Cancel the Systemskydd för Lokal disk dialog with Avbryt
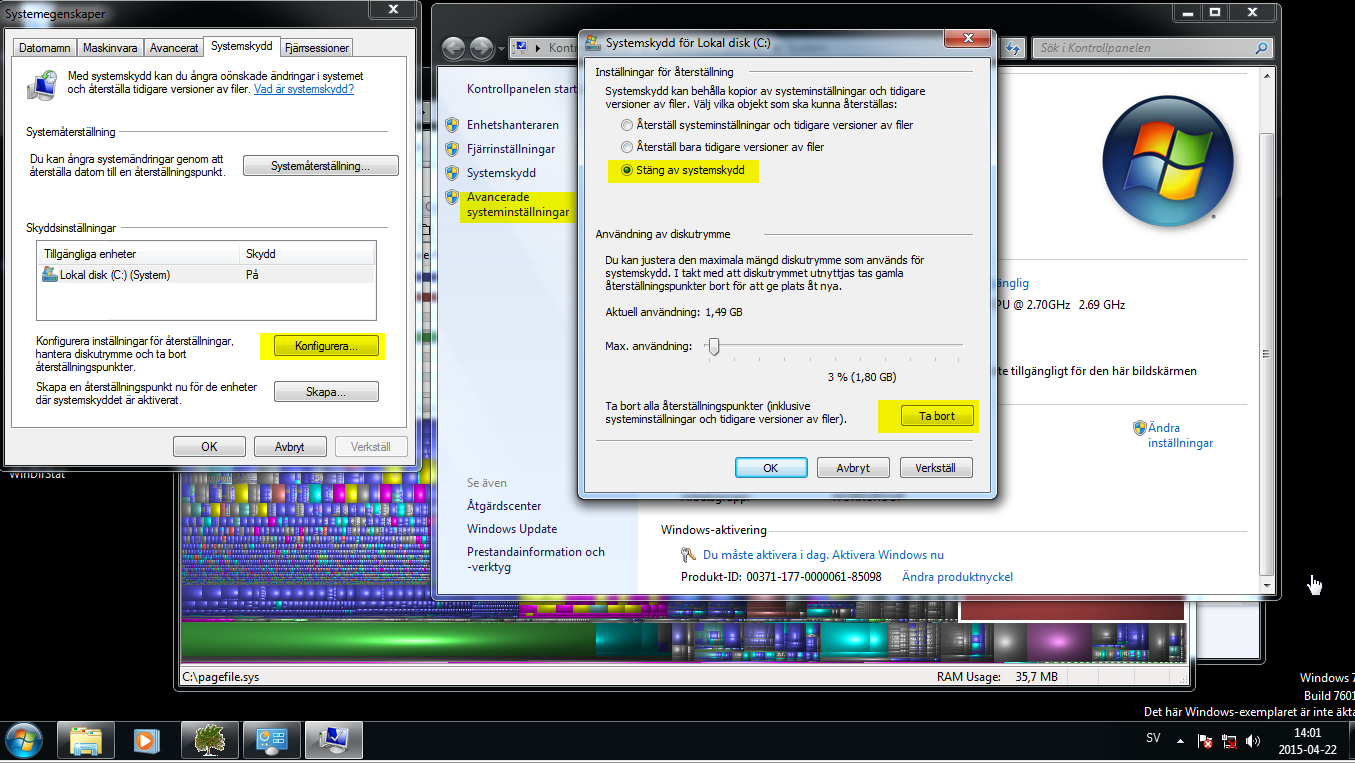 click(853, 467)
